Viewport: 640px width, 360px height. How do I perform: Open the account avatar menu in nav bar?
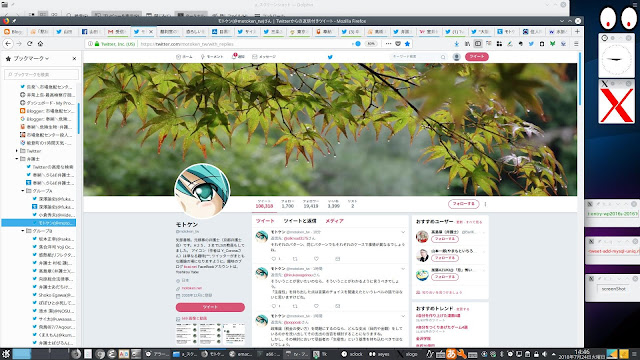pyautogui.click(x=457, y=57)
